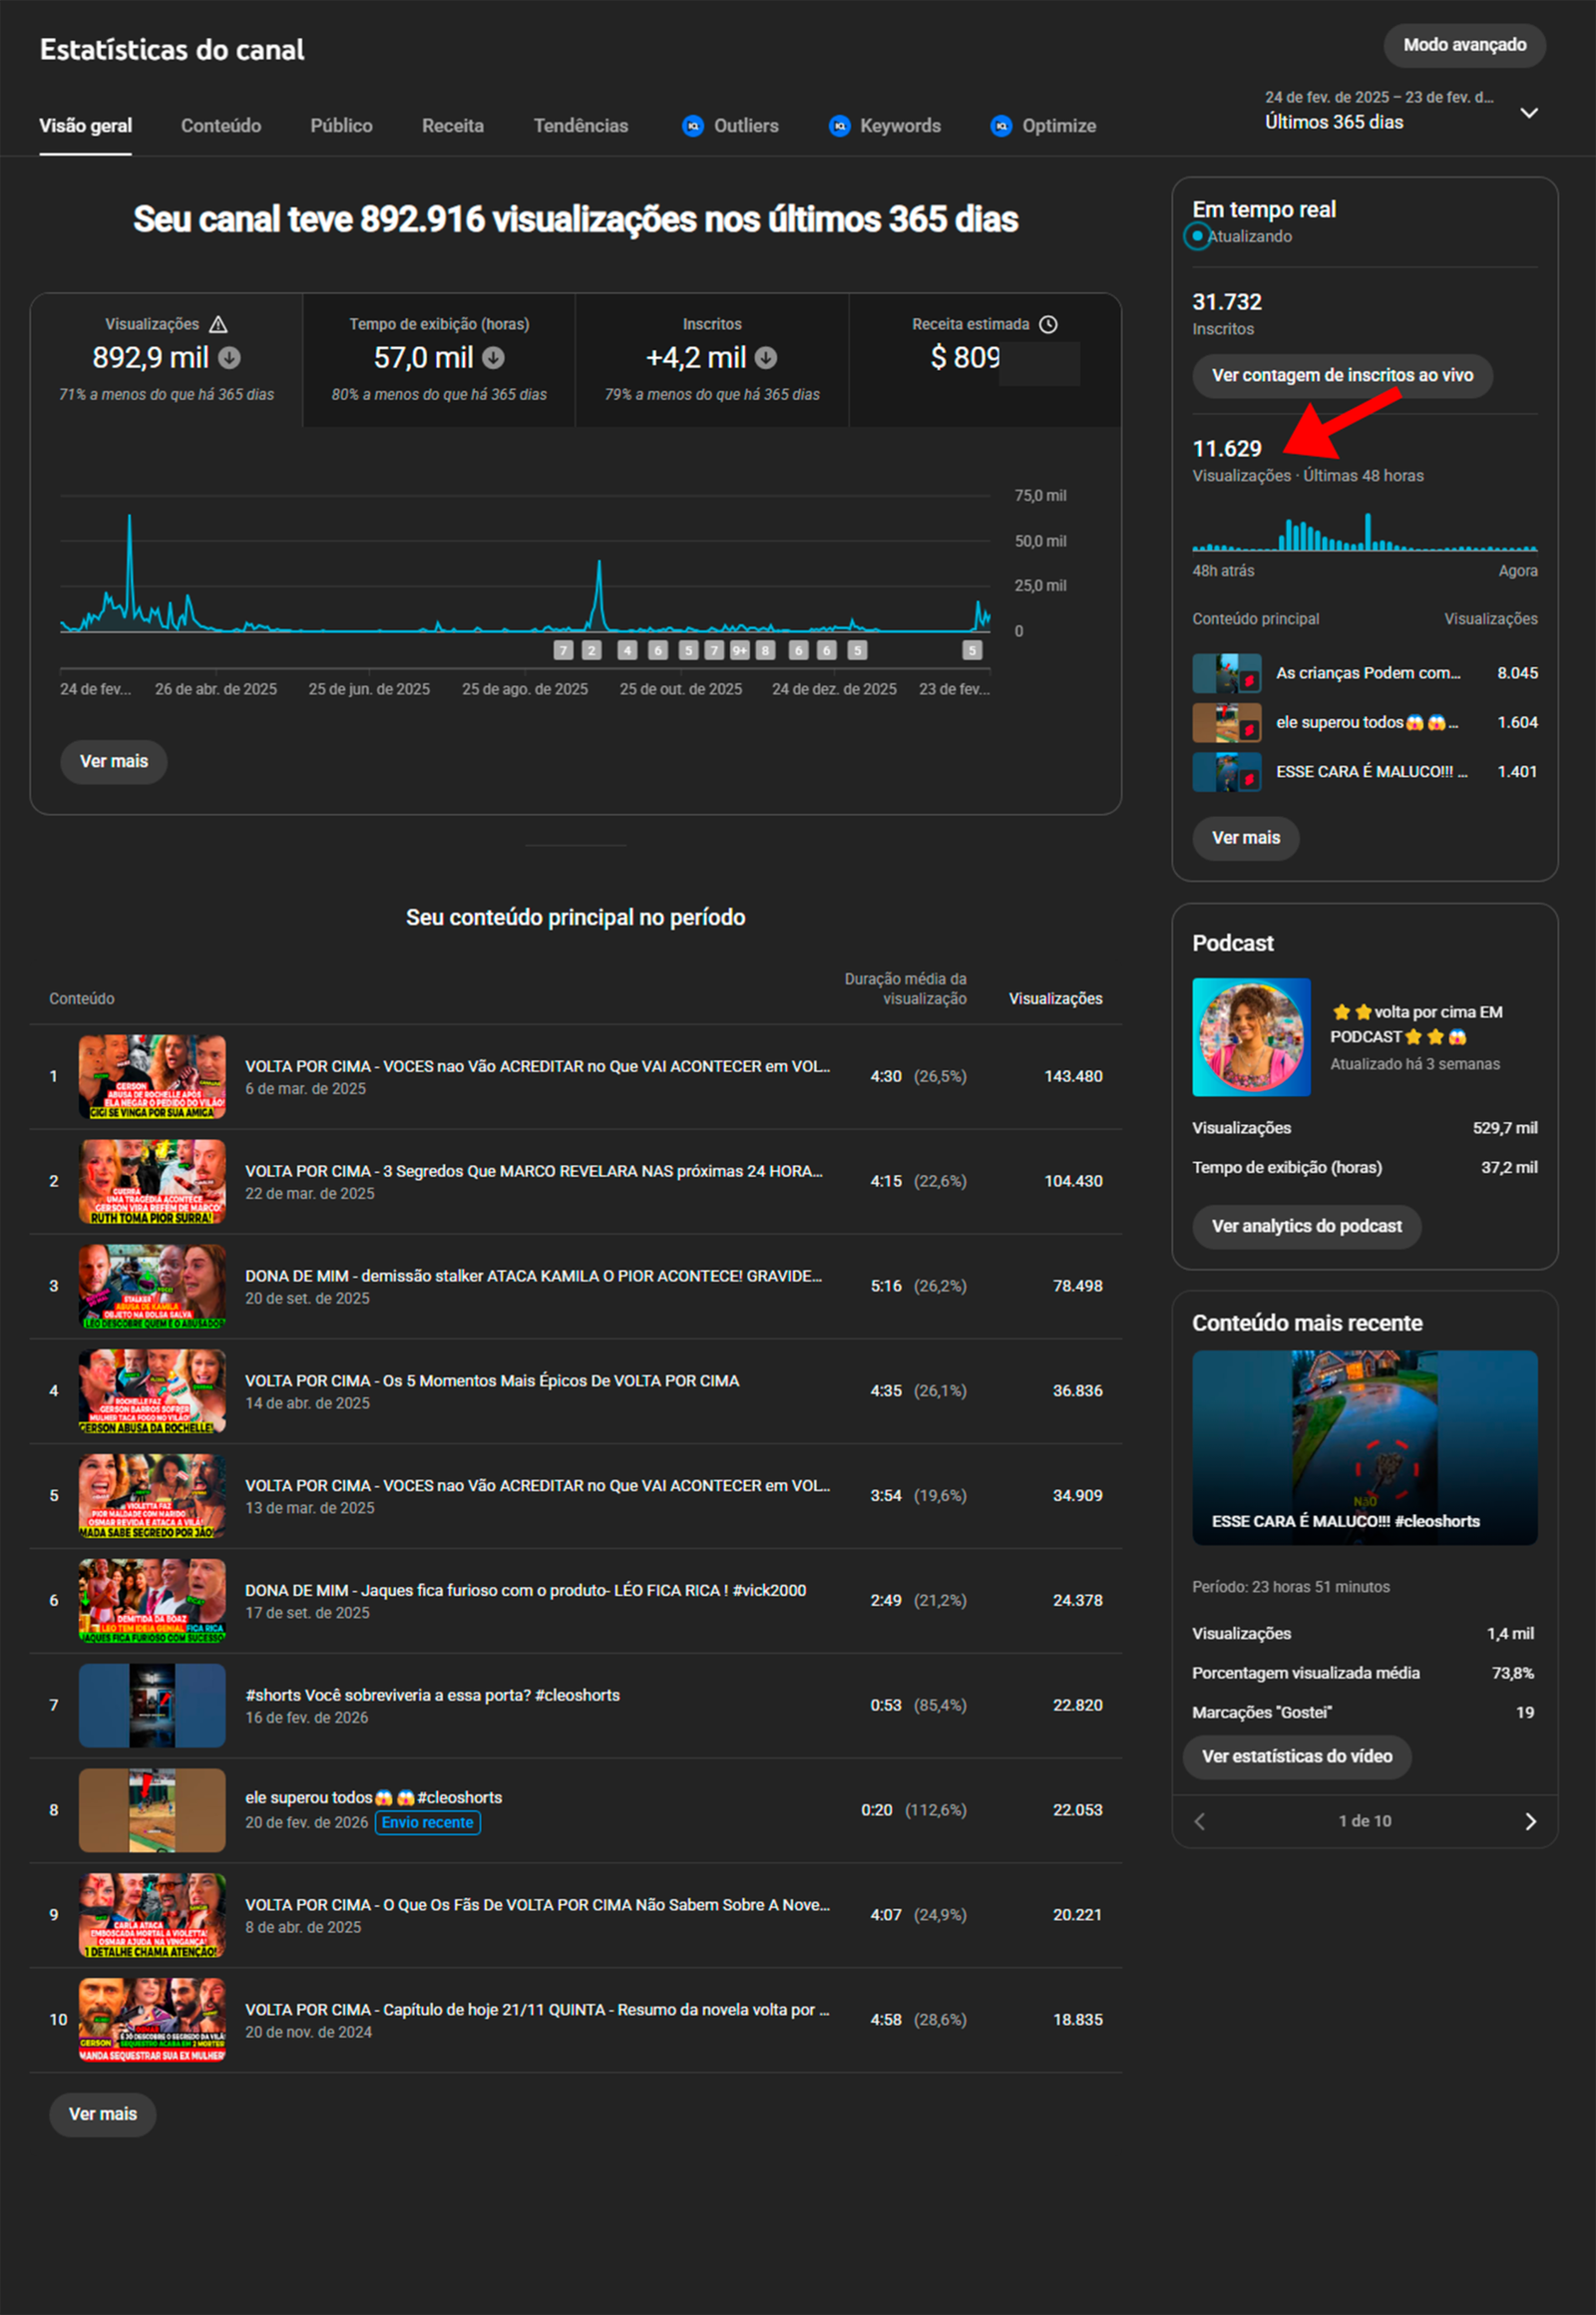Select the Inscritos metric card
The image size is (1596, 2315).
tap(712, 360)
